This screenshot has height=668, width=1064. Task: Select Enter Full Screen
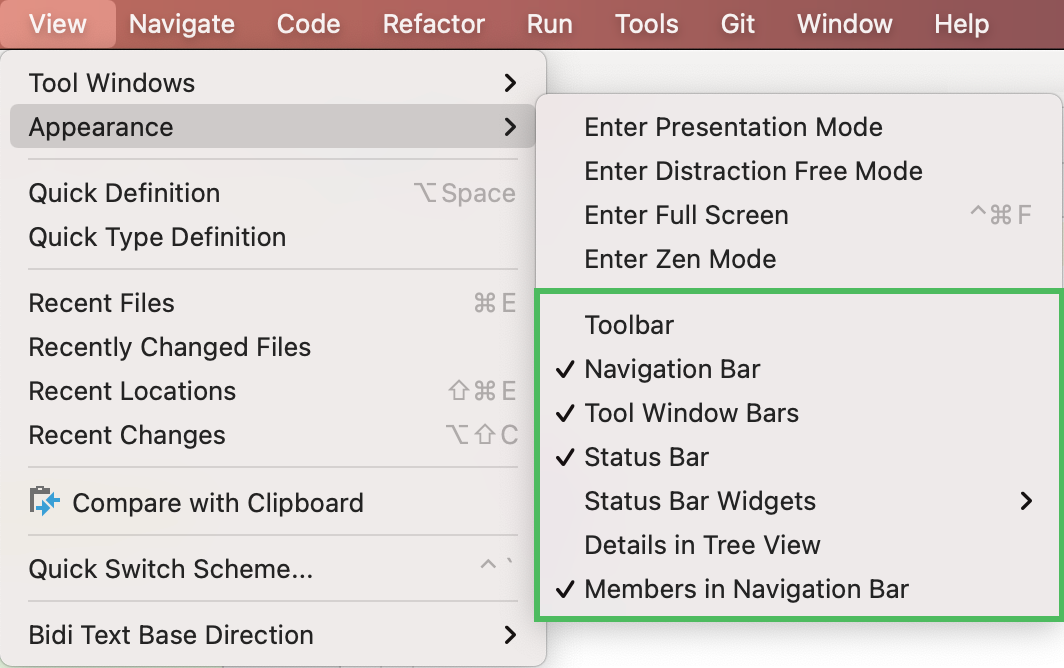click(686, 215)
